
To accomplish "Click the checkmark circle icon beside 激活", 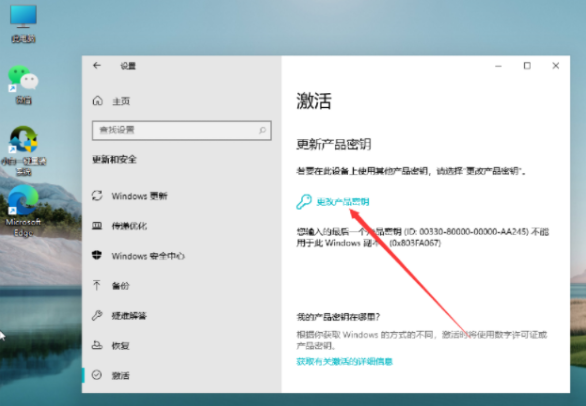I will click(97, 375).
